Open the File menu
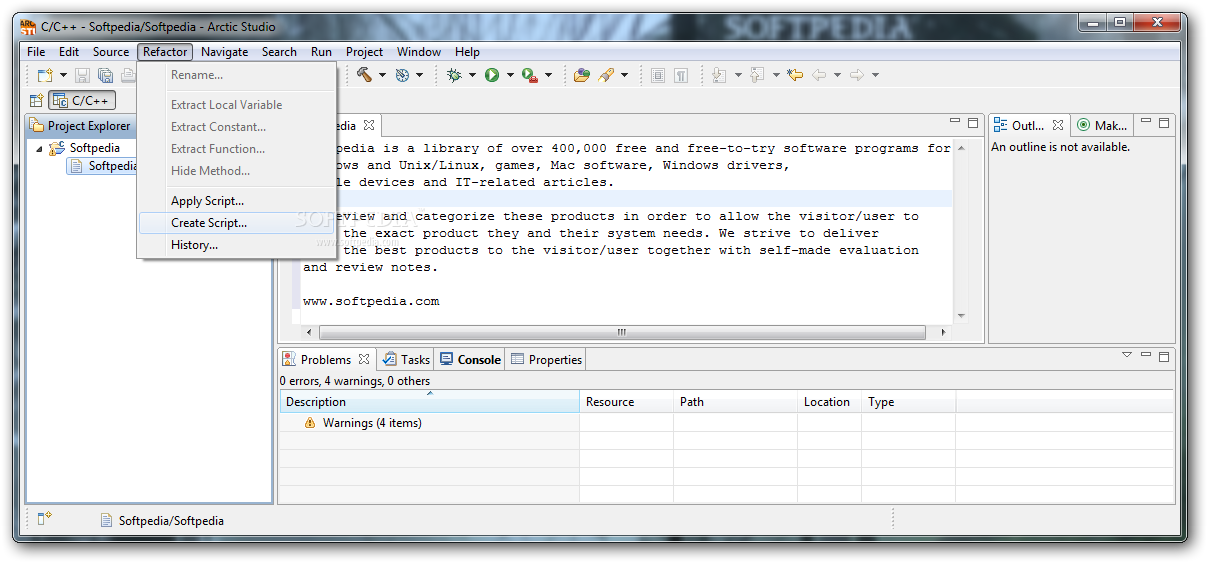 pos(36,52)
